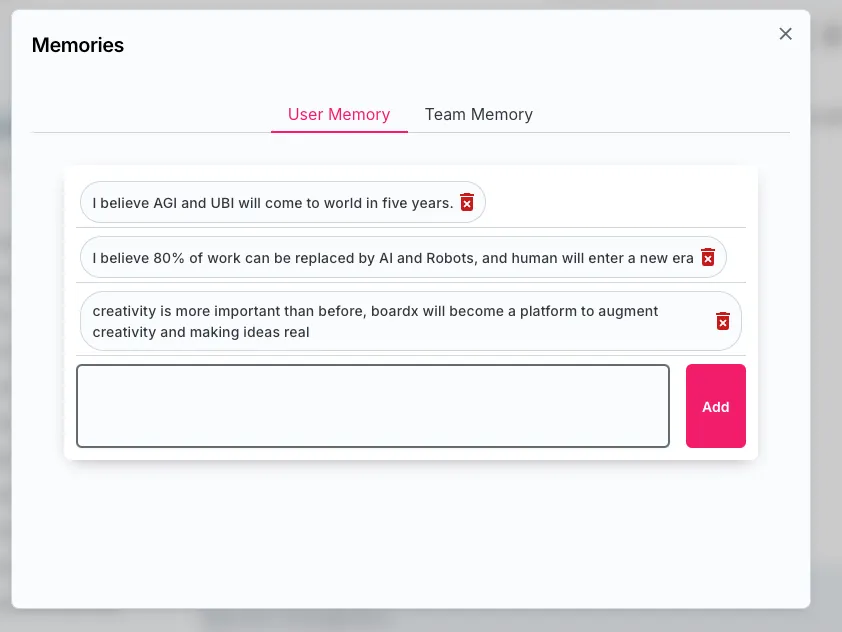Click the word "Robots" in second memory

451,258
